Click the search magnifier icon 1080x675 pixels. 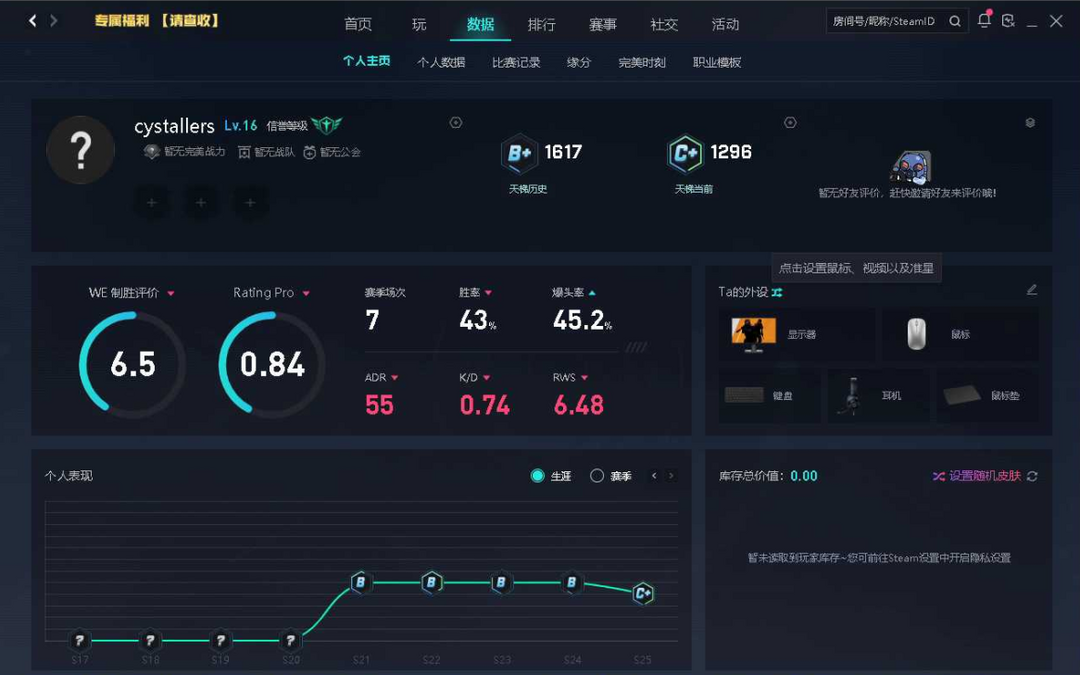955,21
